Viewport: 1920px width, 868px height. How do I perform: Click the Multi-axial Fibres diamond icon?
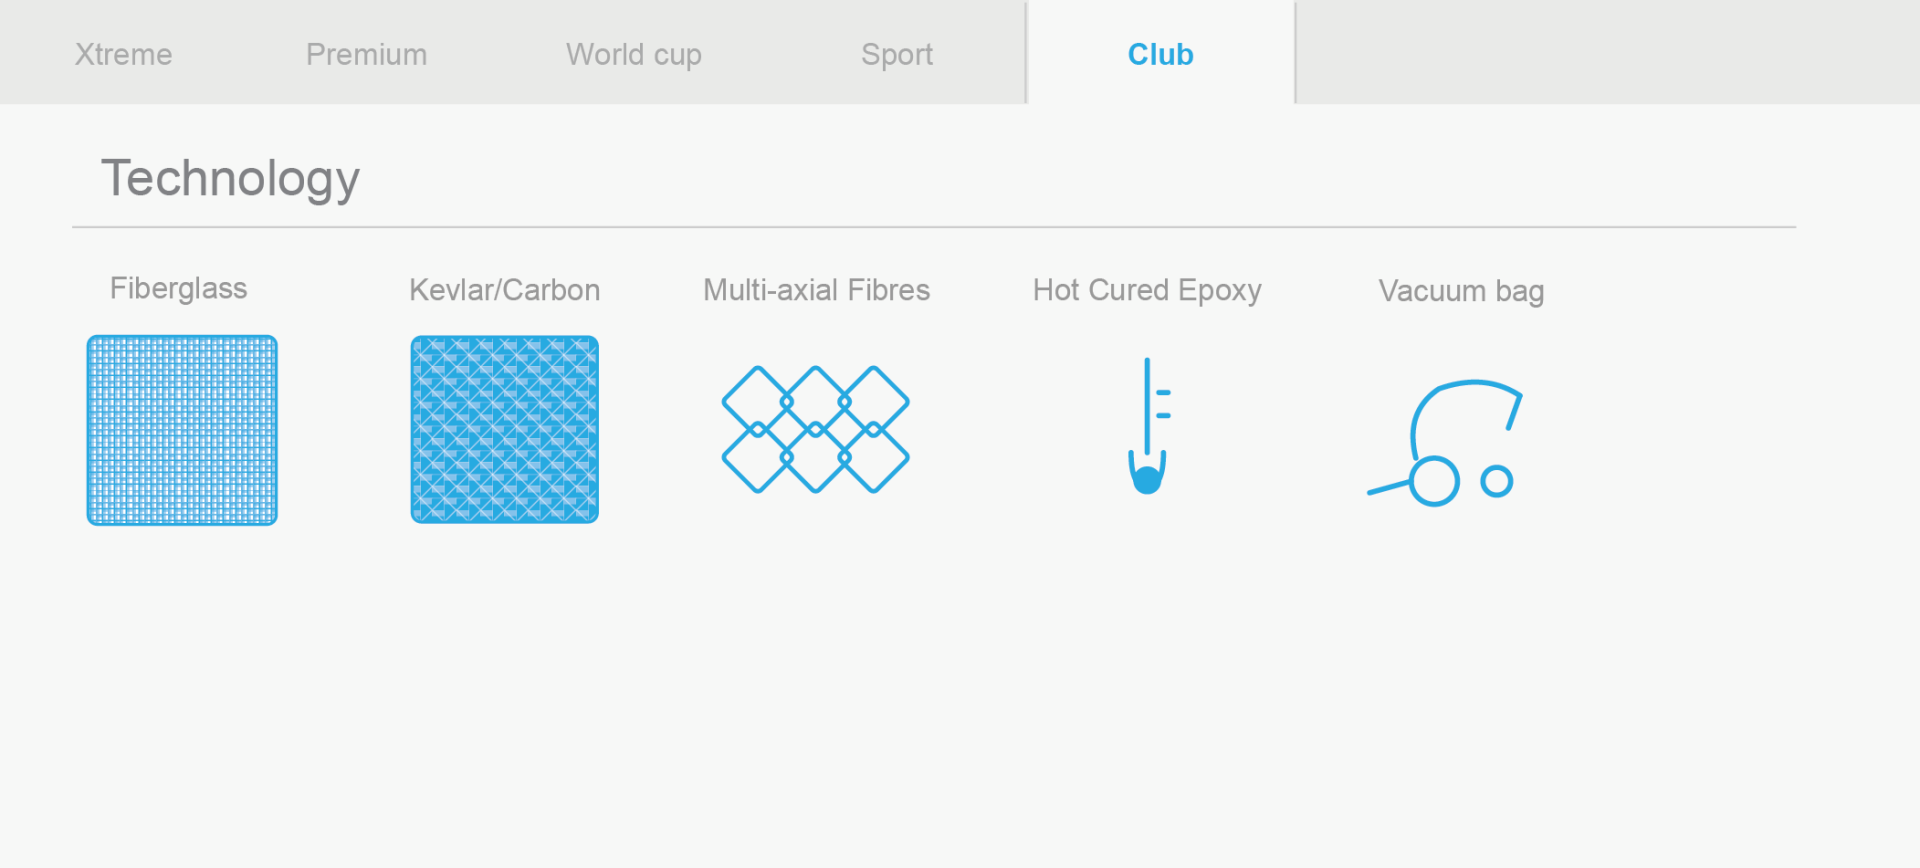815,429
